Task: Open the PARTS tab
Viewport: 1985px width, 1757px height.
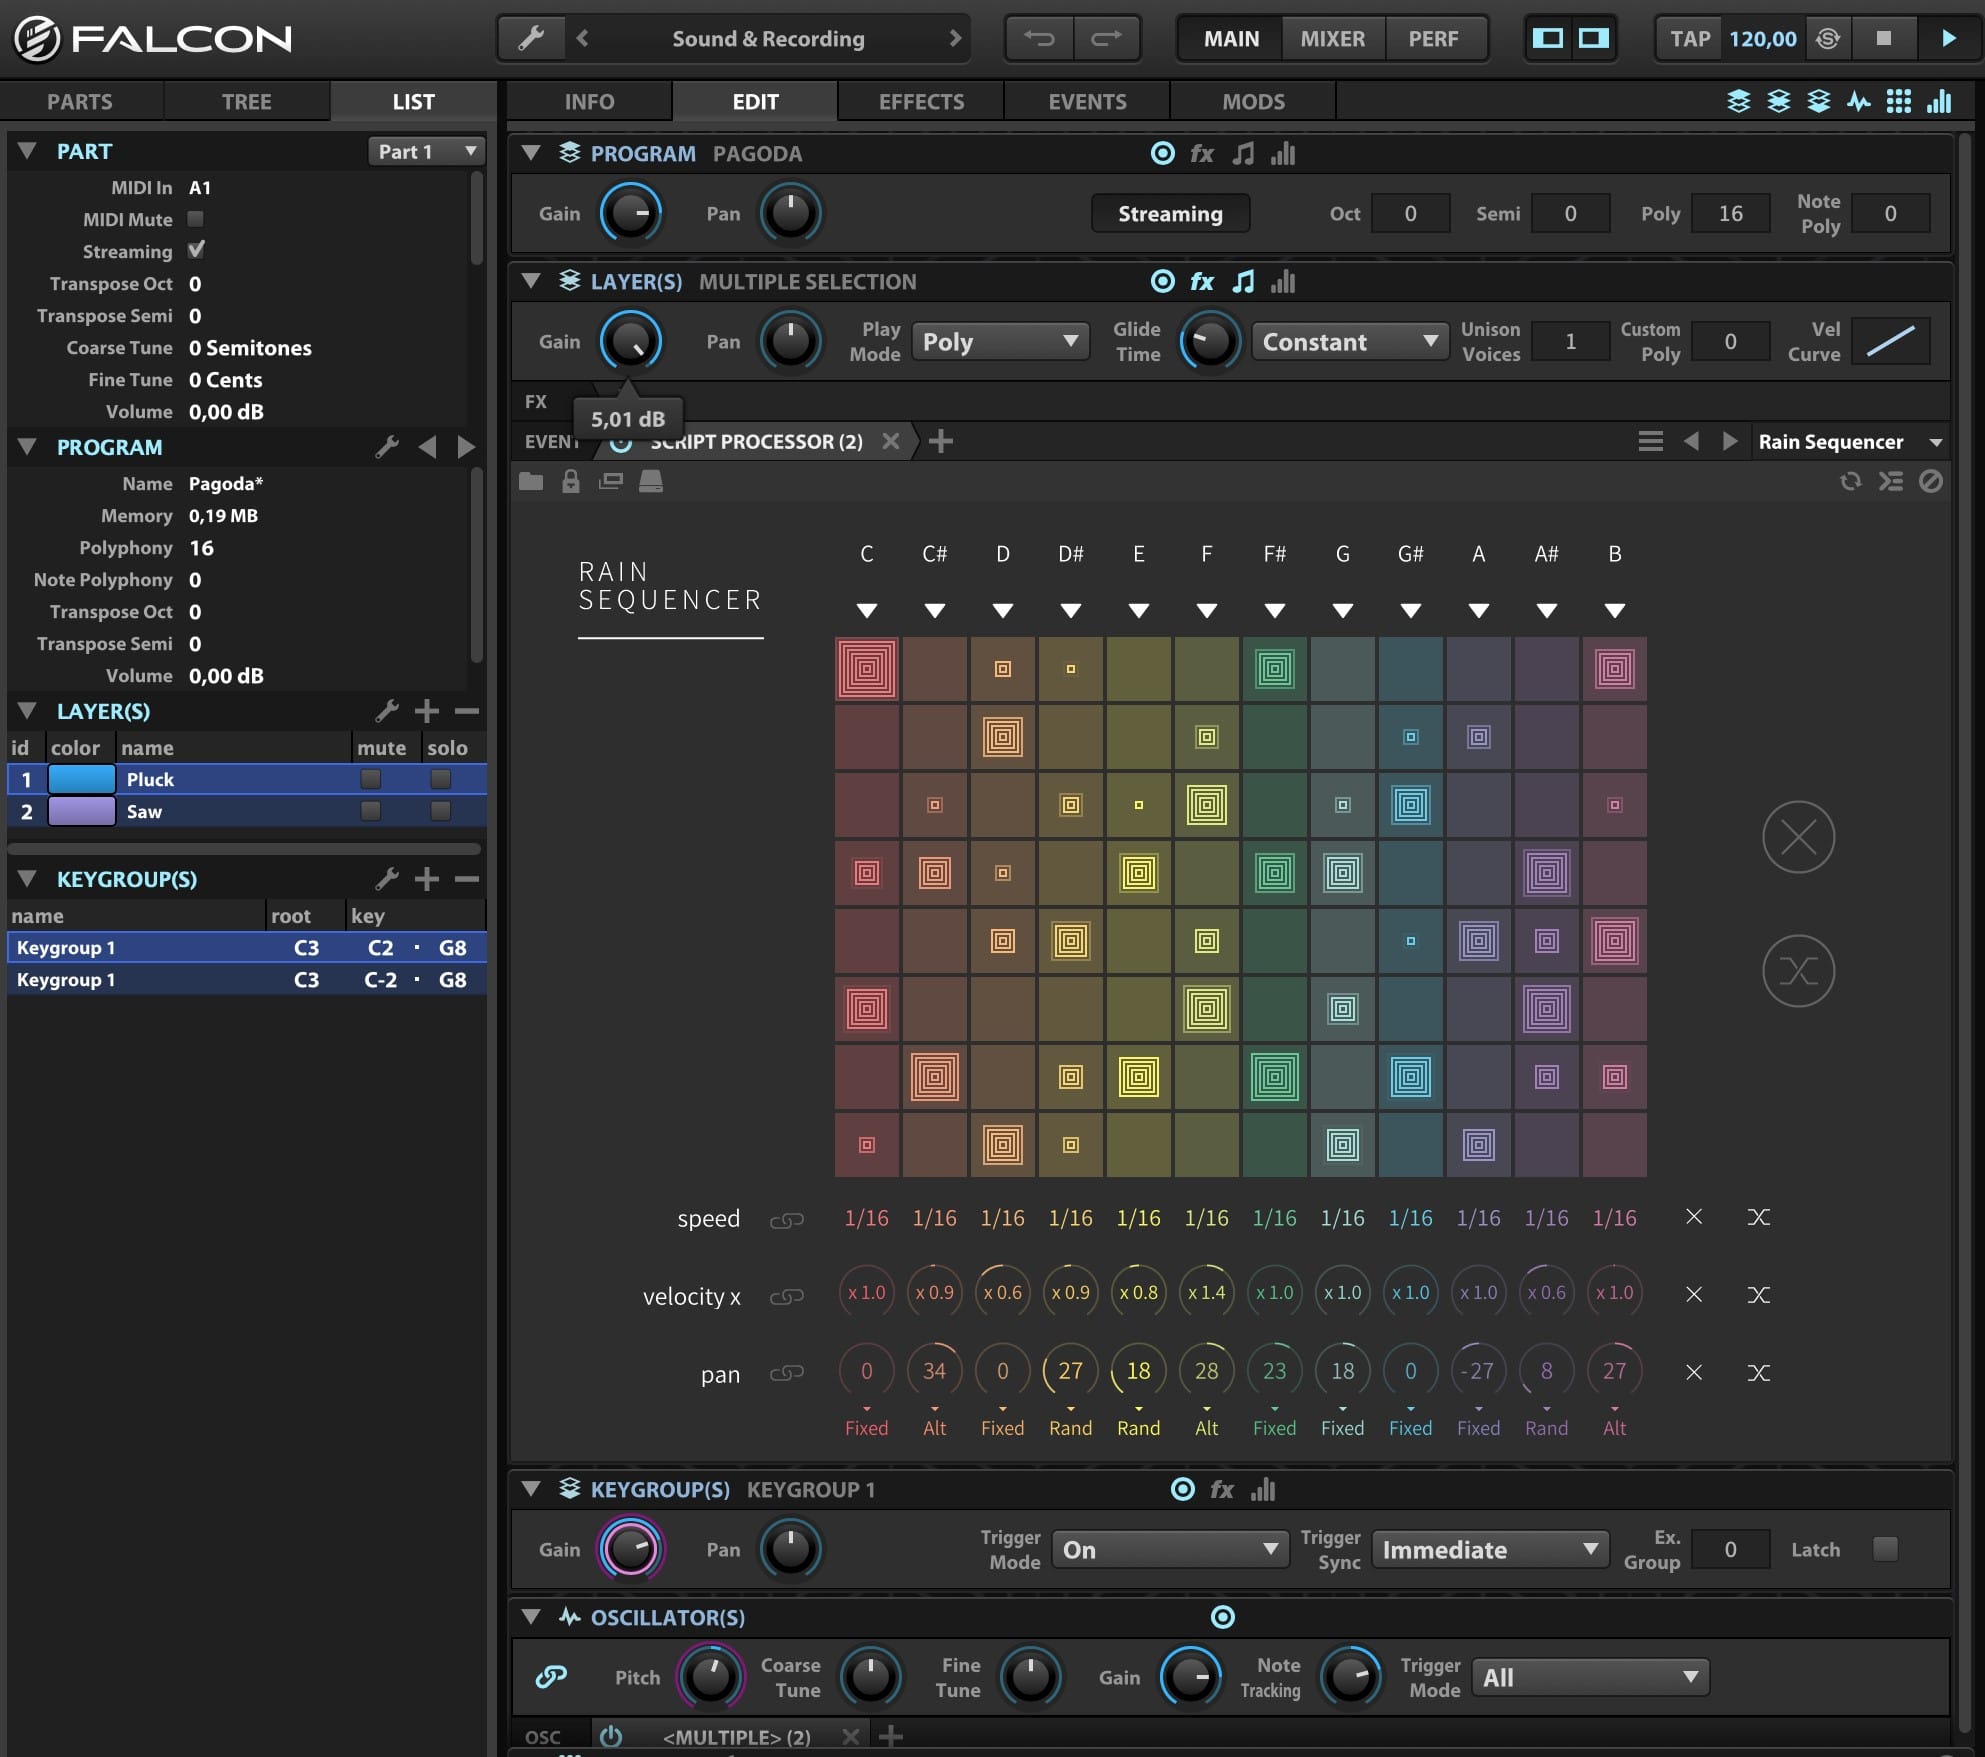Action: [x=80, y=102]
